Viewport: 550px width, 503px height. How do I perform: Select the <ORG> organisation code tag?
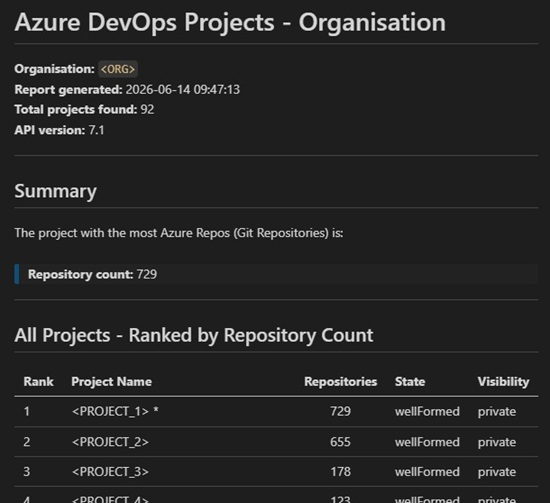(x=118, y=69)
